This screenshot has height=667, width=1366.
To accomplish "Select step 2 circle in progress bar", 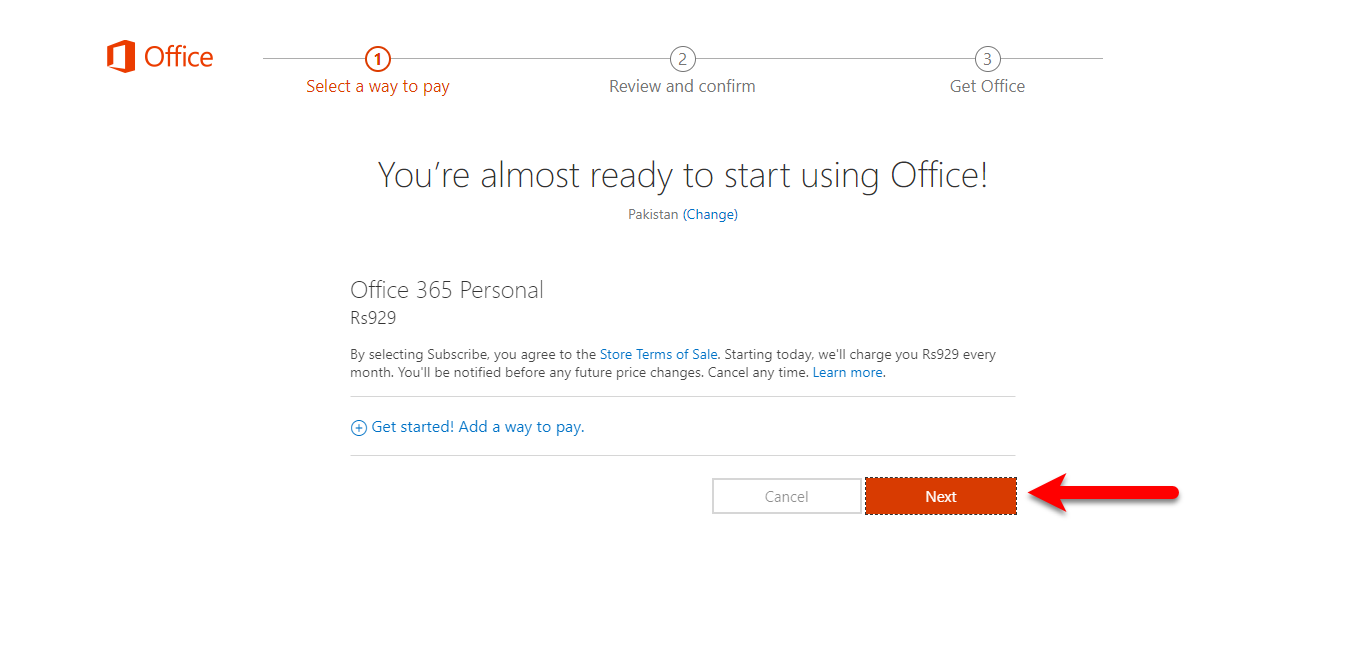I will click(682, 59).
